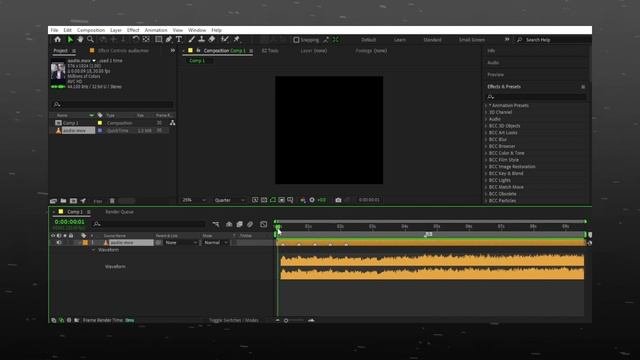The image size is (640, 360).
Task: Click the delete trash icon in Project panel
Action: (x=112, y=201)
